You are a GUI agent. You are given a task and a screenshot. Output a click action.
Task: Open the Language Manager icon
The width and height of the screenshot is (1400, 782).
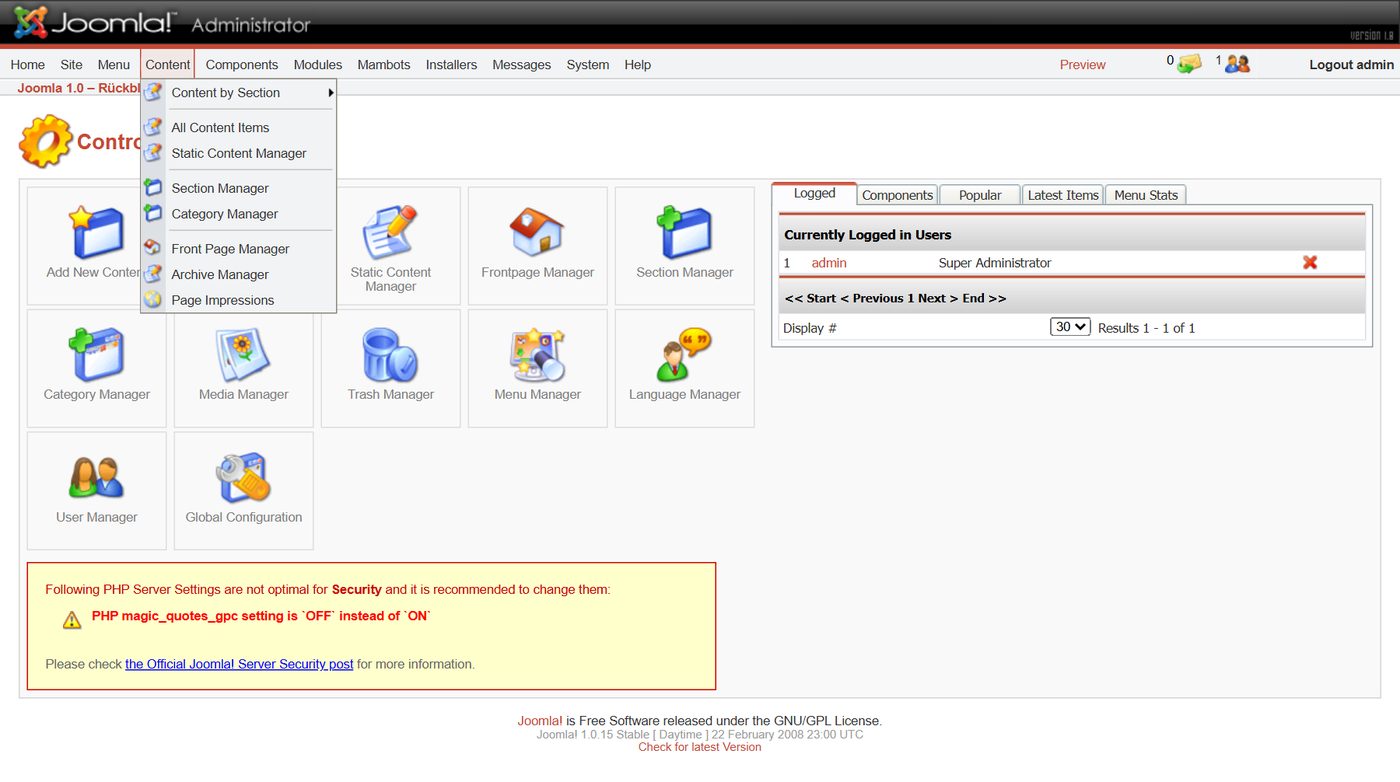point(684,354)
